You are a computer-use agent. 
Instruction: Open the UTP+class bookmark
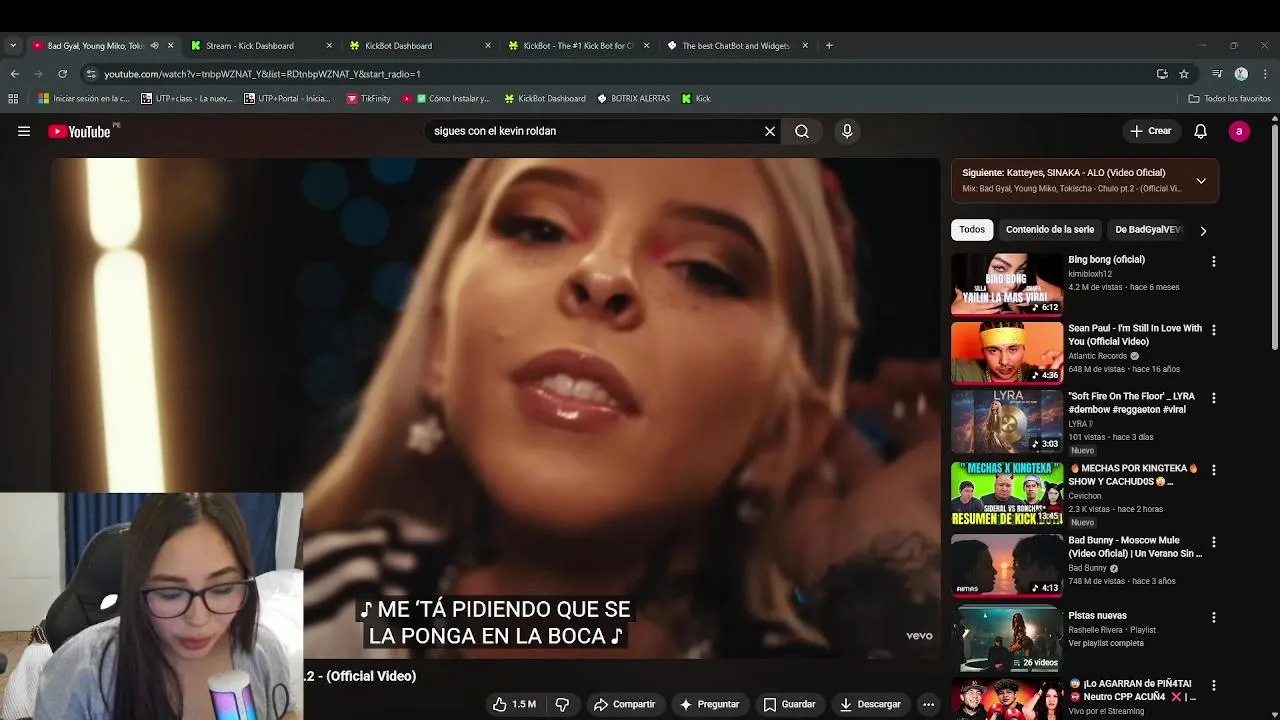click(x=187, y=98)
